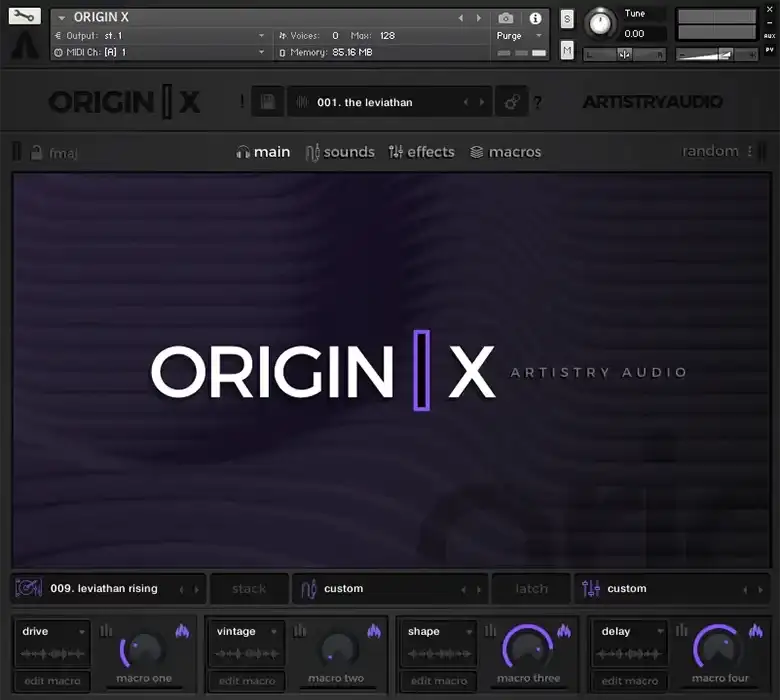This screenshot has width=780, height=700.
Task: Click the effects sliders icon beside second custom
Action: click(591, 589)
